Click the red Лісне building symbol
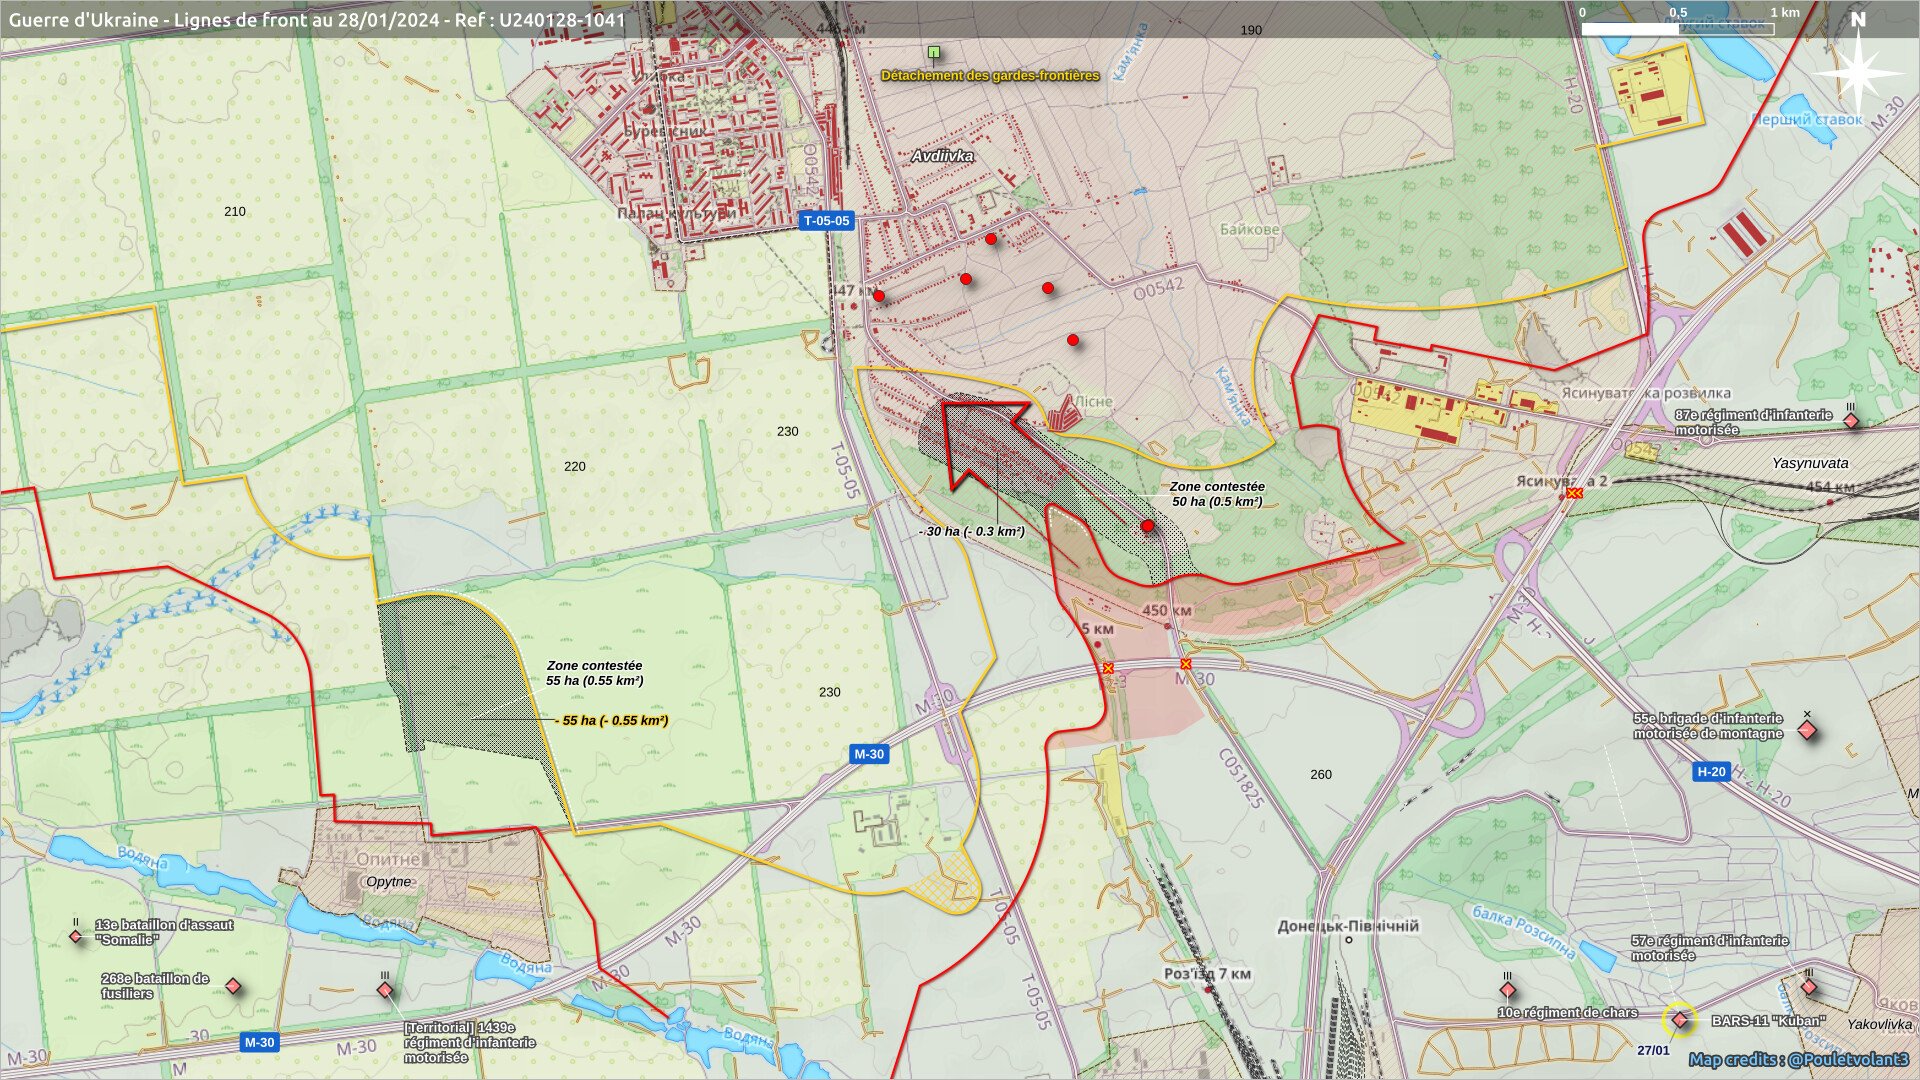The height and width of the screenshot is (1080, 1920). (1063, 414)
